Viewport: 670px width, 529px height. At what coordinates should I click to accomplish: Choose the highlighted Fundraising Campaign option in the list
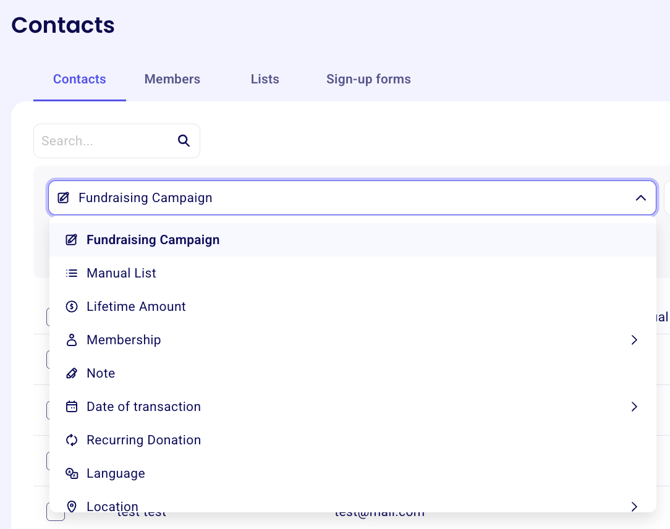pos(153,240)
